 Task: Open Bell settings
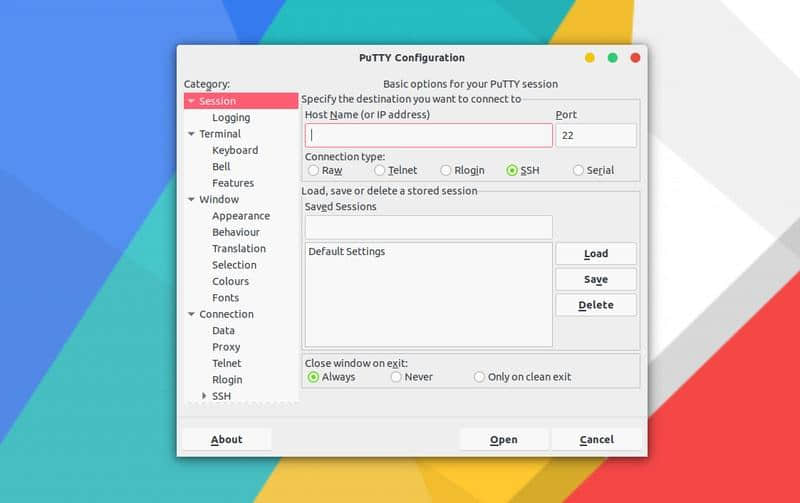coord(221,166)
